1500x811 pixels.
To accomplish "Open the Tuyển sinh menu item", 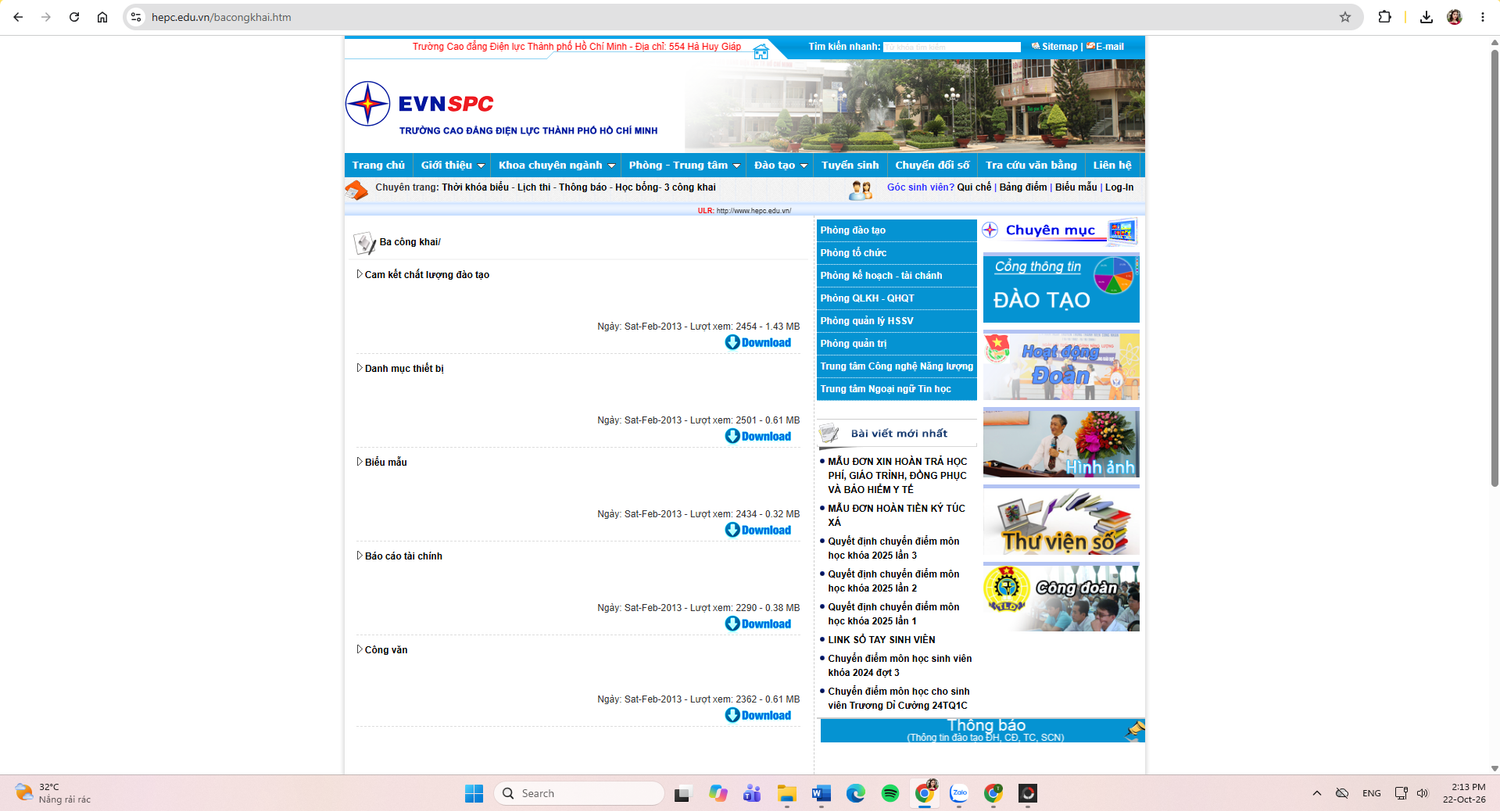I will click(x=850, y=165).
